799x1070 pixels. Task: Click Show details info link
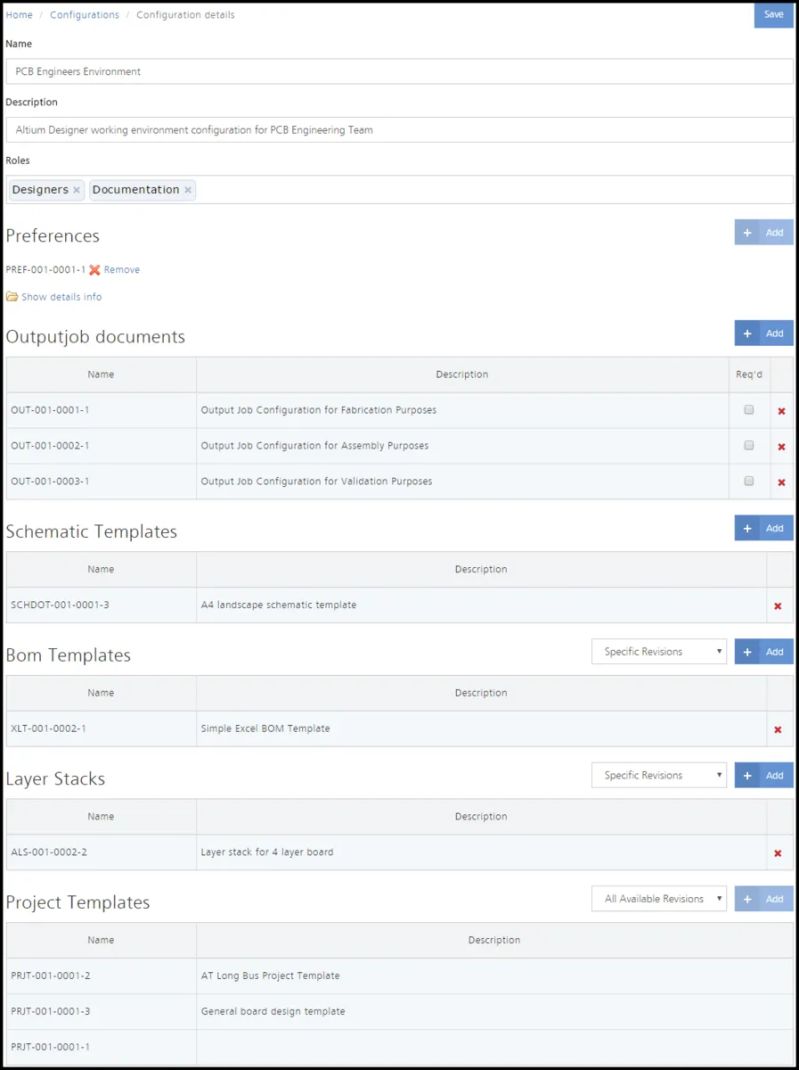coord(61,297)
